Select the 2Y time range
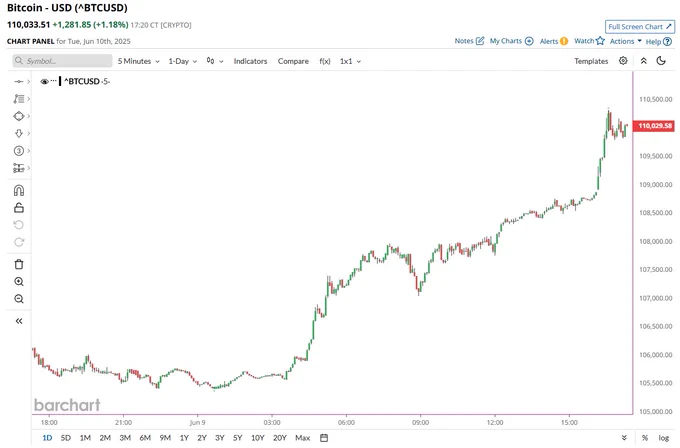680x448 pixels. tap(202, 438)
